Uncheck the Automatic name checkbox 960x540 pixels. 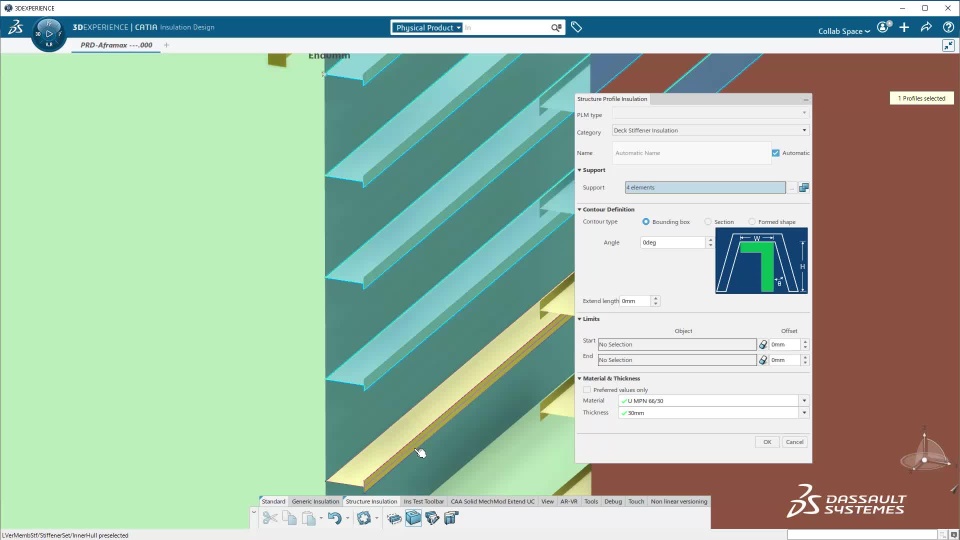776,153
